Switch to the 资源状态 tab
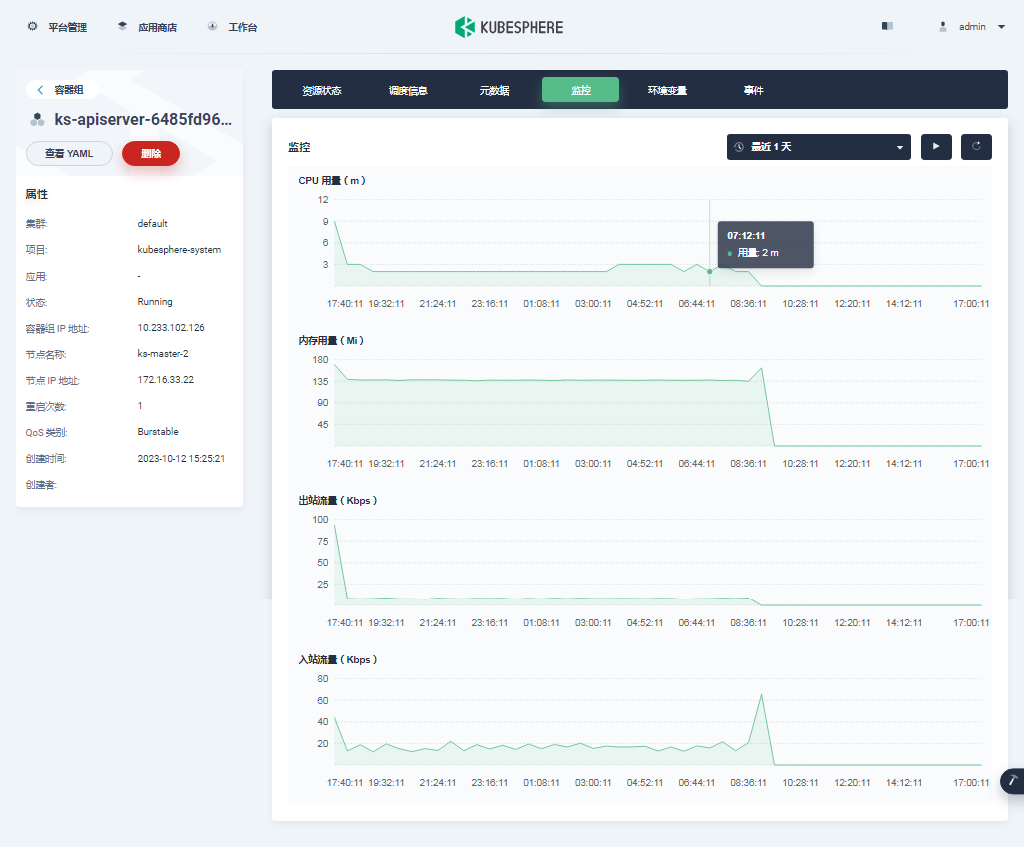The image size is (1024, 848). click(321, 90)
